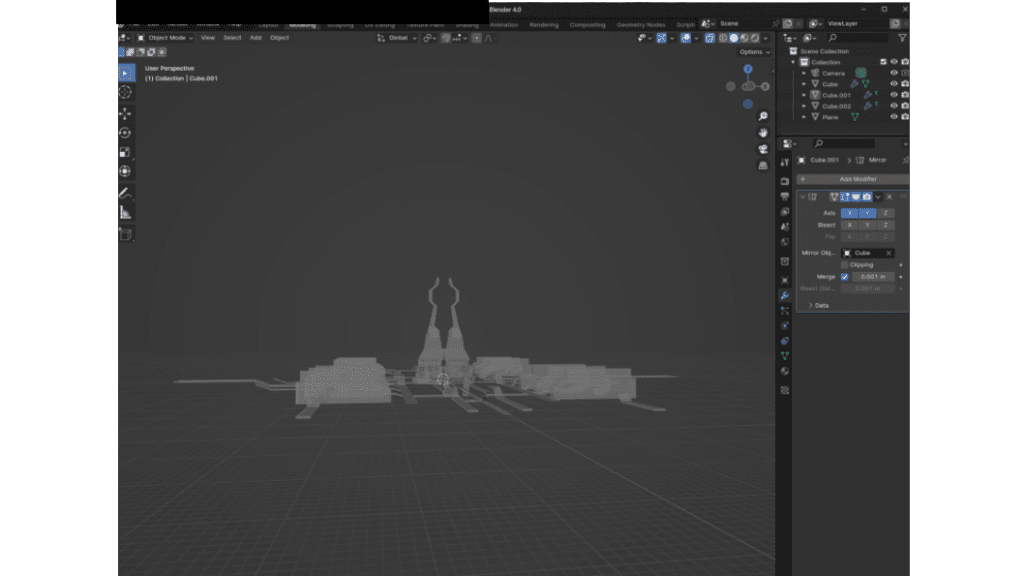The width and height of the screenshot is (1024, 576).
Task: Expand the Cube.001 item in outliner
Action: tap(804, 95)
